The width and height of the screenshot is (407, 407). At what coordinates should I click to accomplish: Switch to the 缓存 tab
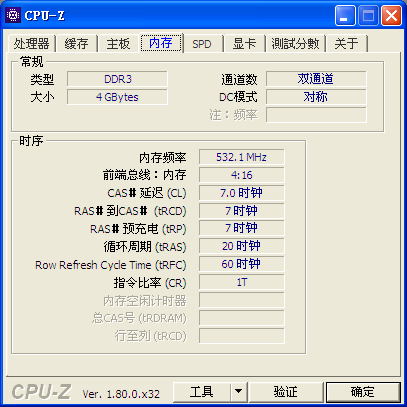coord(77,43)
